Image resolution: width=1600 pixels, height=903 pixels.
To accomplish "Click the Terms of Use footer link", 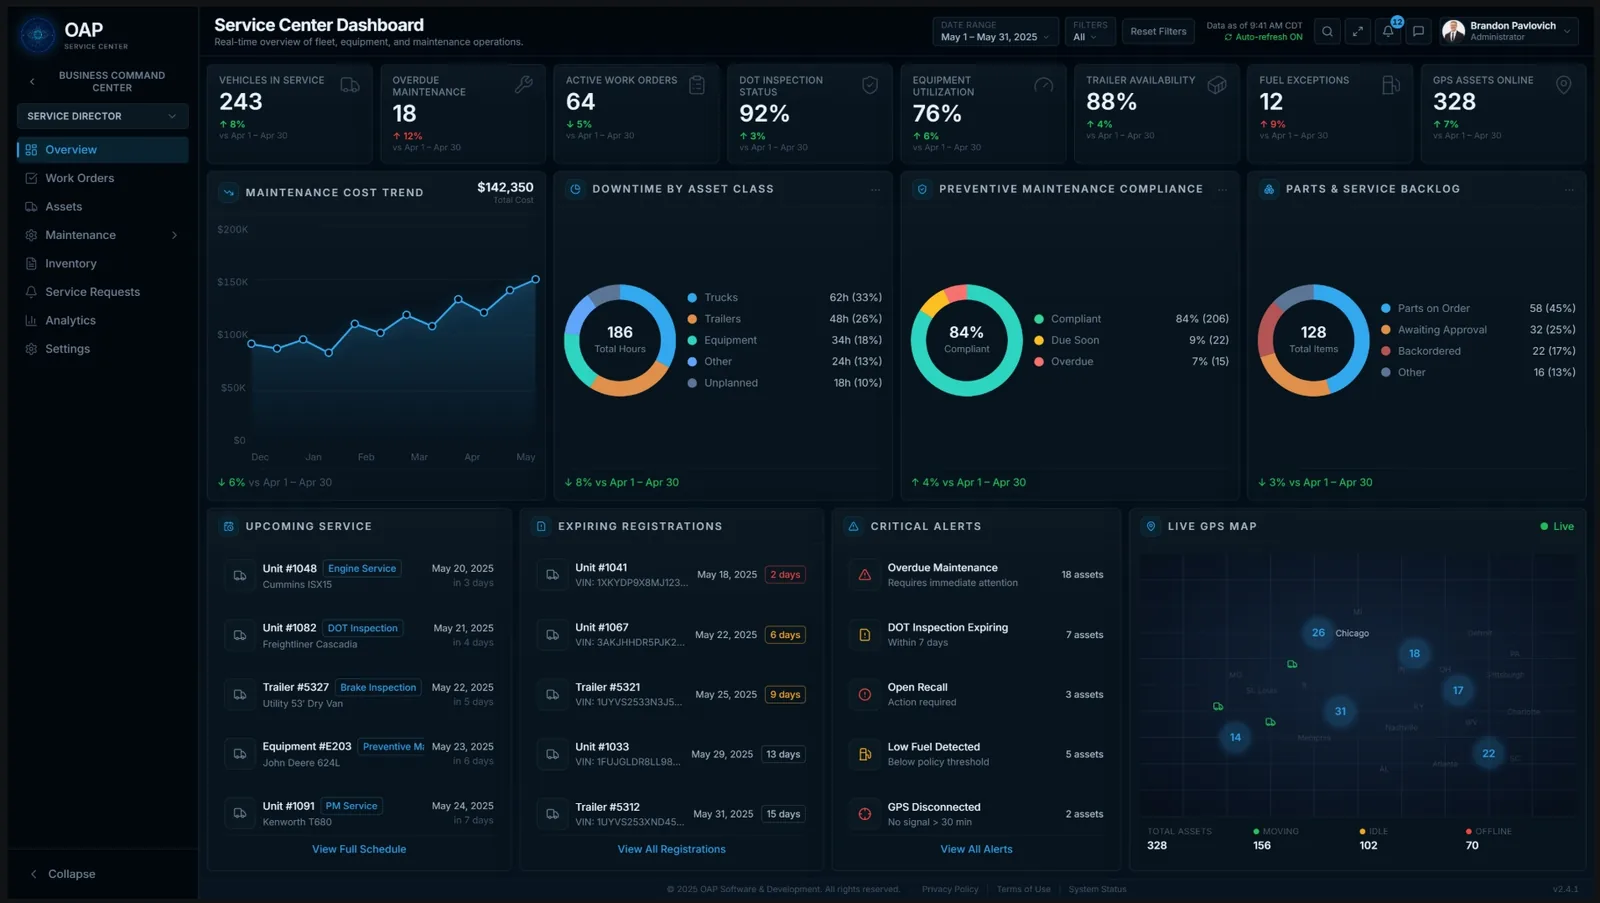I will coord(1023,889).
